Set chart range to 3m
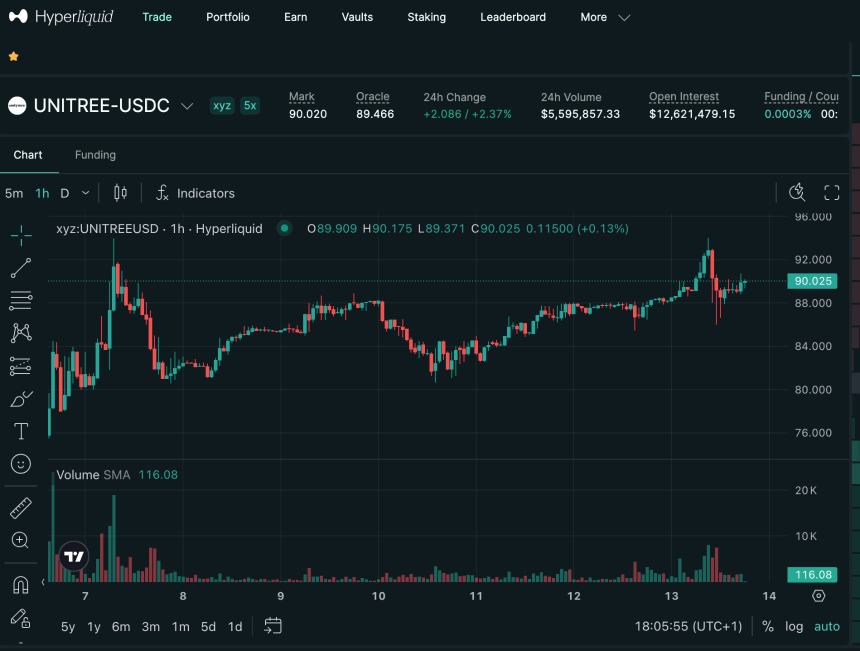The height and width of the screenshot is (651, 860). point(151,626)
